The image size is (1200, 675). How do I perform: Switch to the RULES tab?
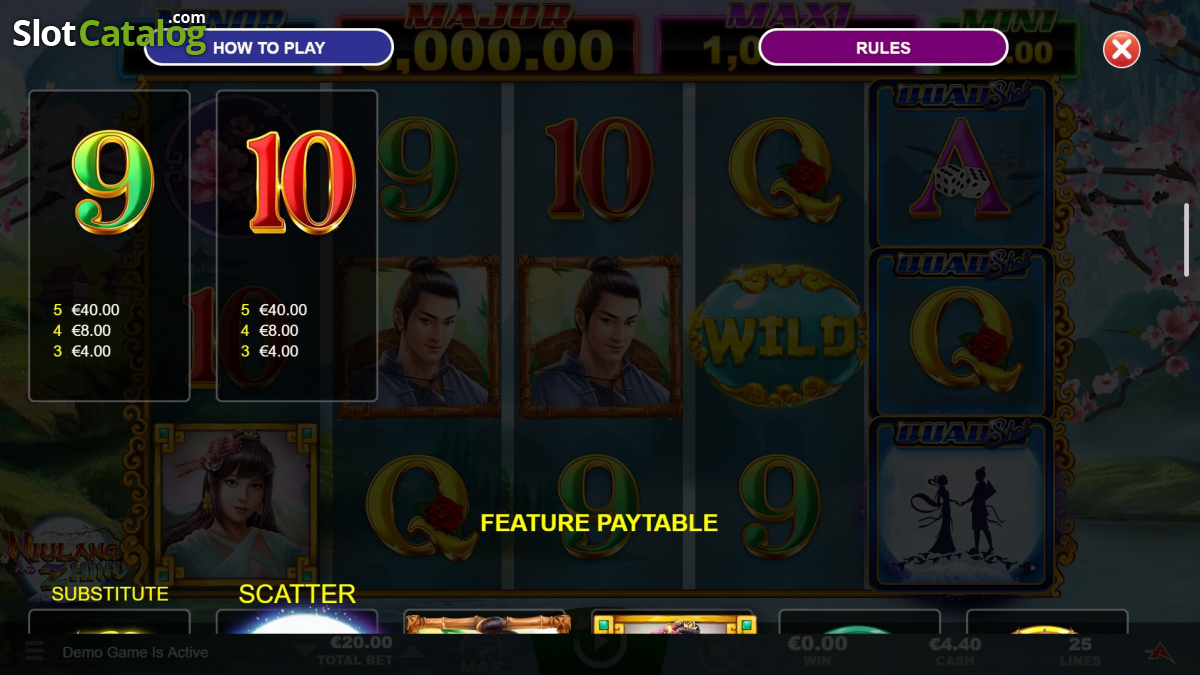click(x=883, y=47)
